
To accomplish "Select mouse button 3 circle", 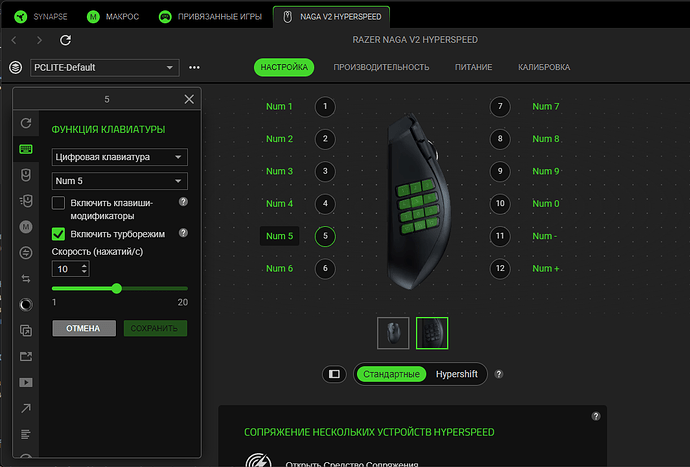I will [x=325, y=171].
